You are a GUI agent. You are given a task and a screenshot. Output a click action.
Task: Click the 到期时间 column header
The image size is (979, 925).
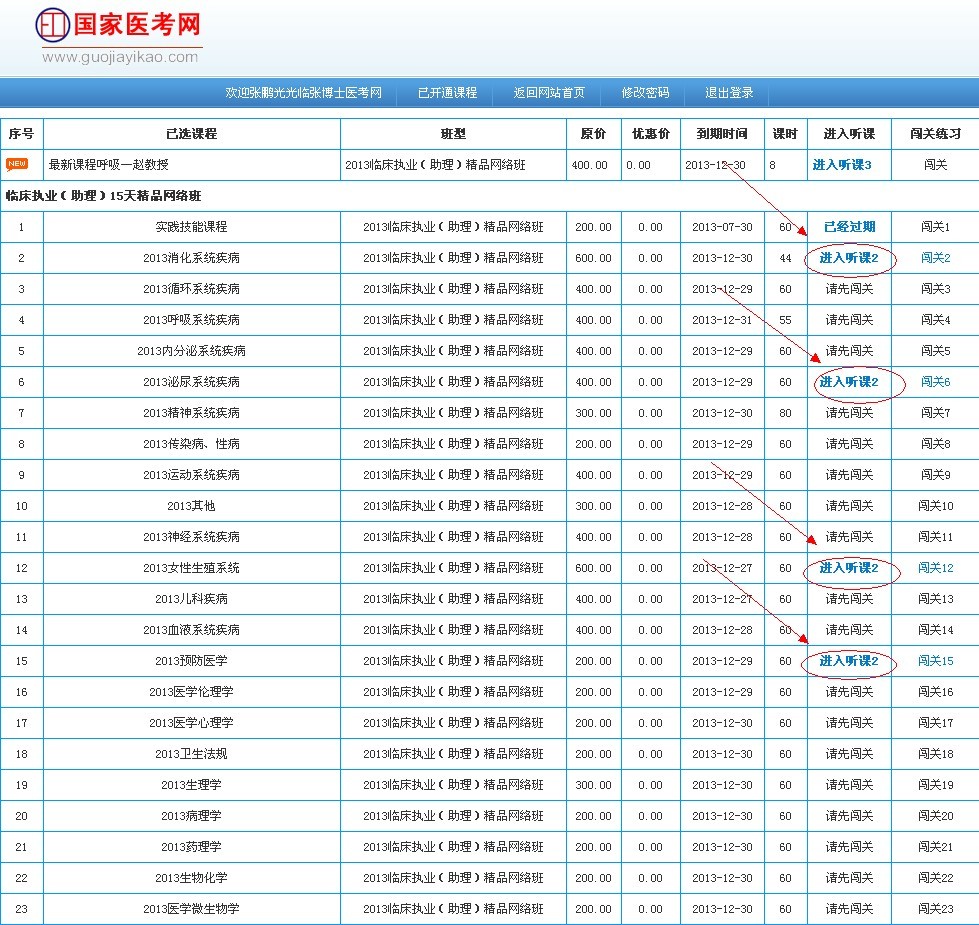pyautogui.click(x=722, y=134)
